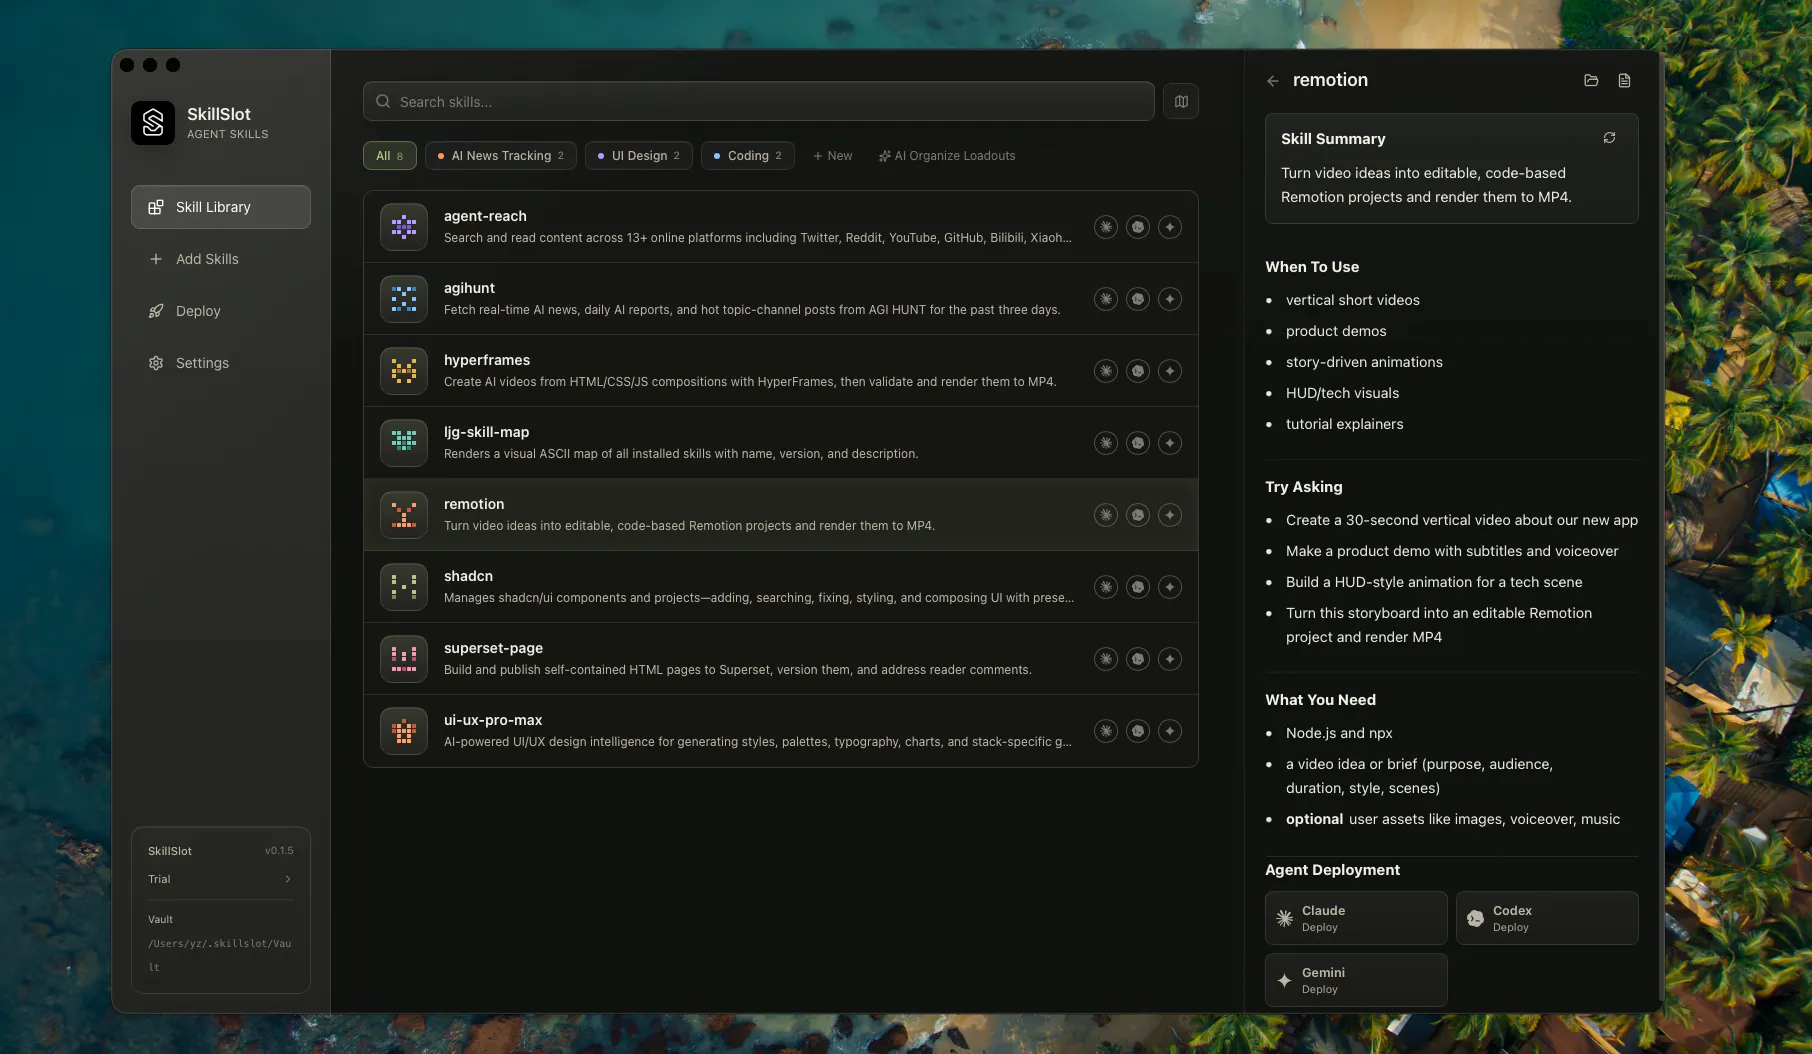The image size is (1812, 1054).
Task: Open the remotion skill document icon
Action: click(x=1624, y=80)
